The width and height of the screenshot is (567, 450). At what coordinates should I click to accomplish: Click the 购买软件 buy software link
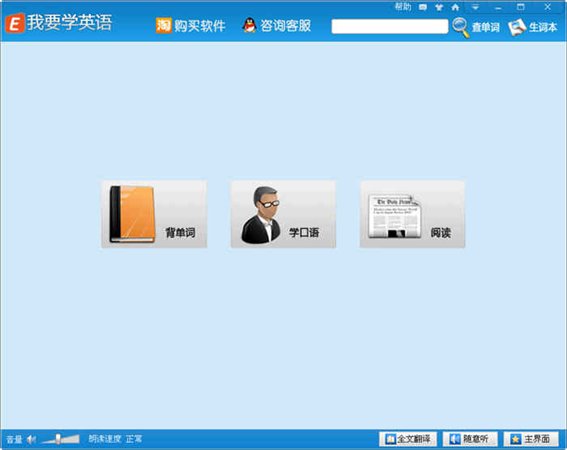200,26
